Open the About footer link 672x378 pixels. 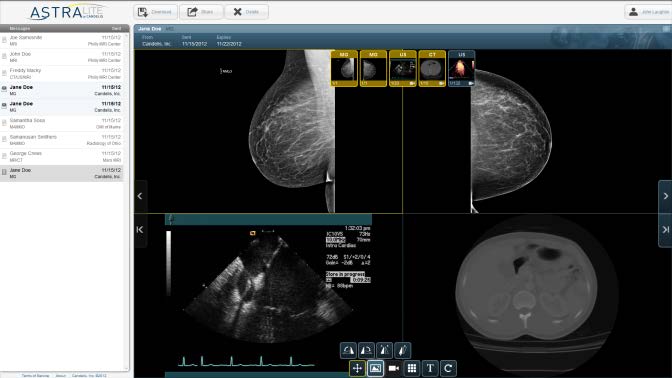(x=60, y=375)
